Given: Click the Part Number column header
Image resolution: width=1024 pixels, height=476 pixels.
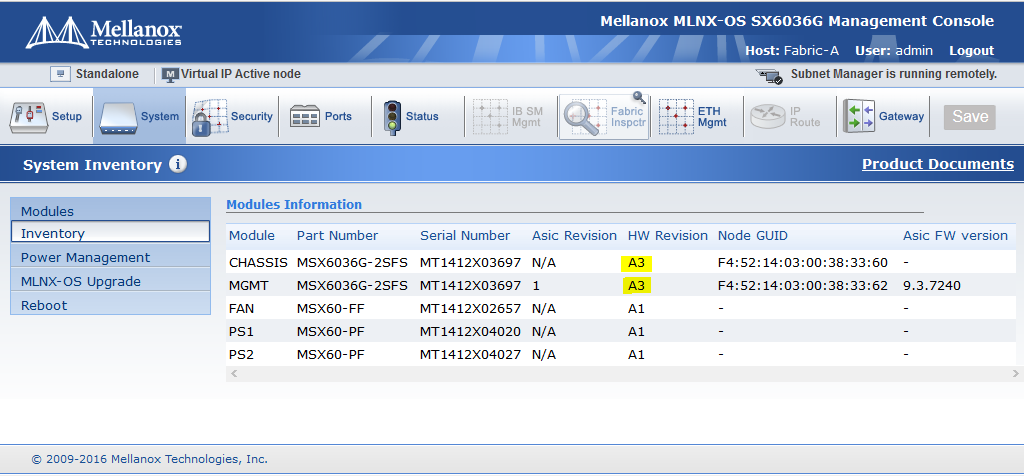Looking at the screenshot, I should (x=338, y=236).
